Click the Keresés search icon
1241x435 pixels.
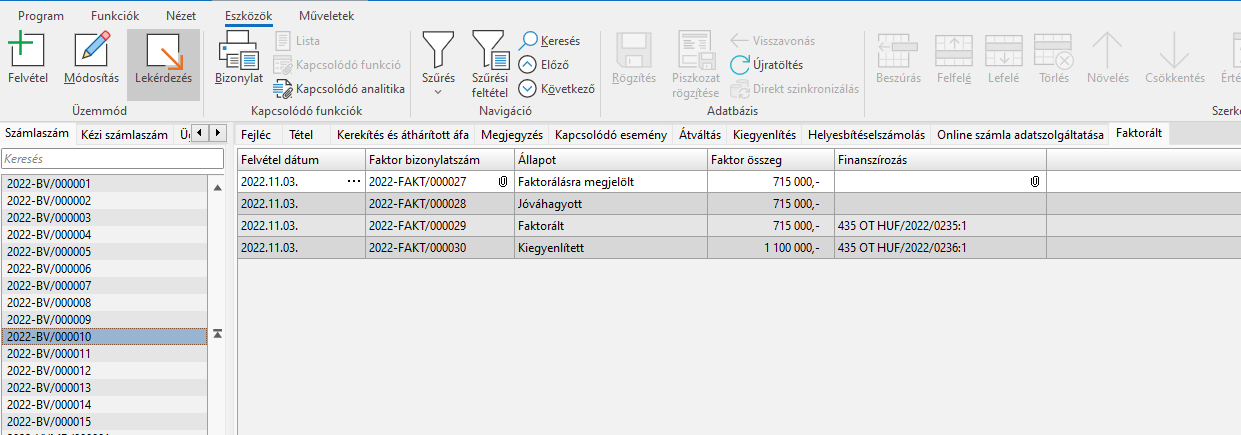click(529, 41)
